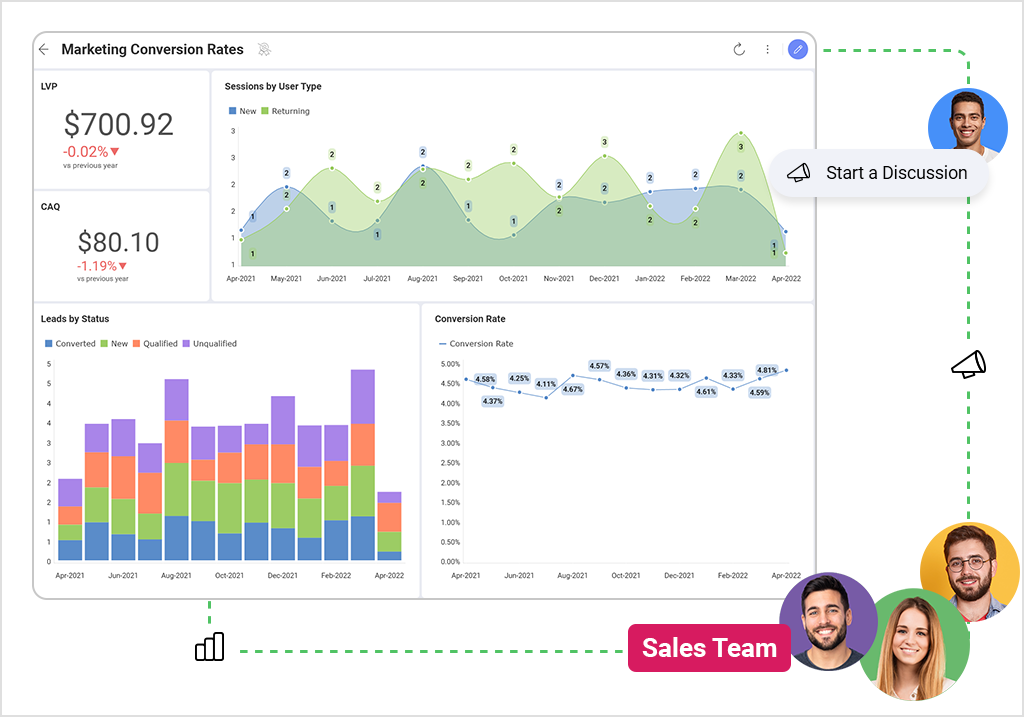Open the three-dot overflow menu
The height and width of the screenshot is (717, 1024).
(767, 49)
